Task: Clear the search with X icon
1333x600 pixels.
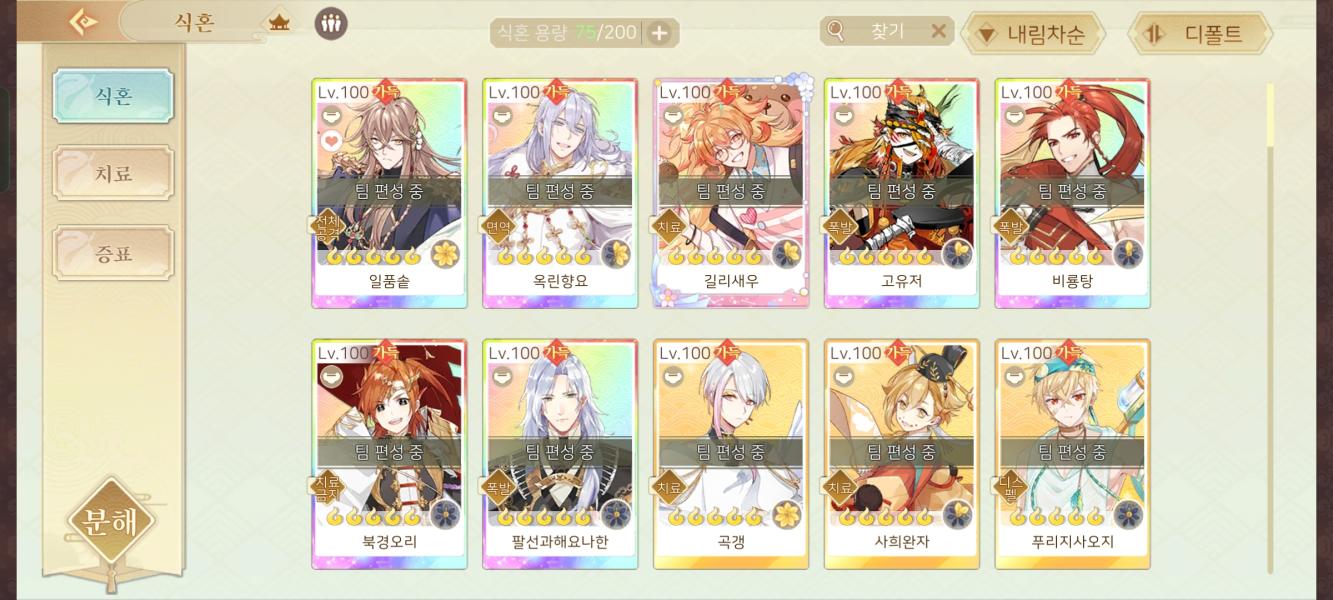Action: click(x=938, y=31)
